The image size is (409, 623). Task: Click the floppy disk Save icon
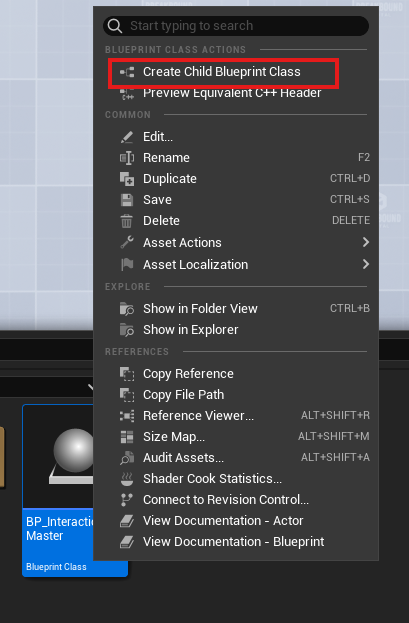127,199
